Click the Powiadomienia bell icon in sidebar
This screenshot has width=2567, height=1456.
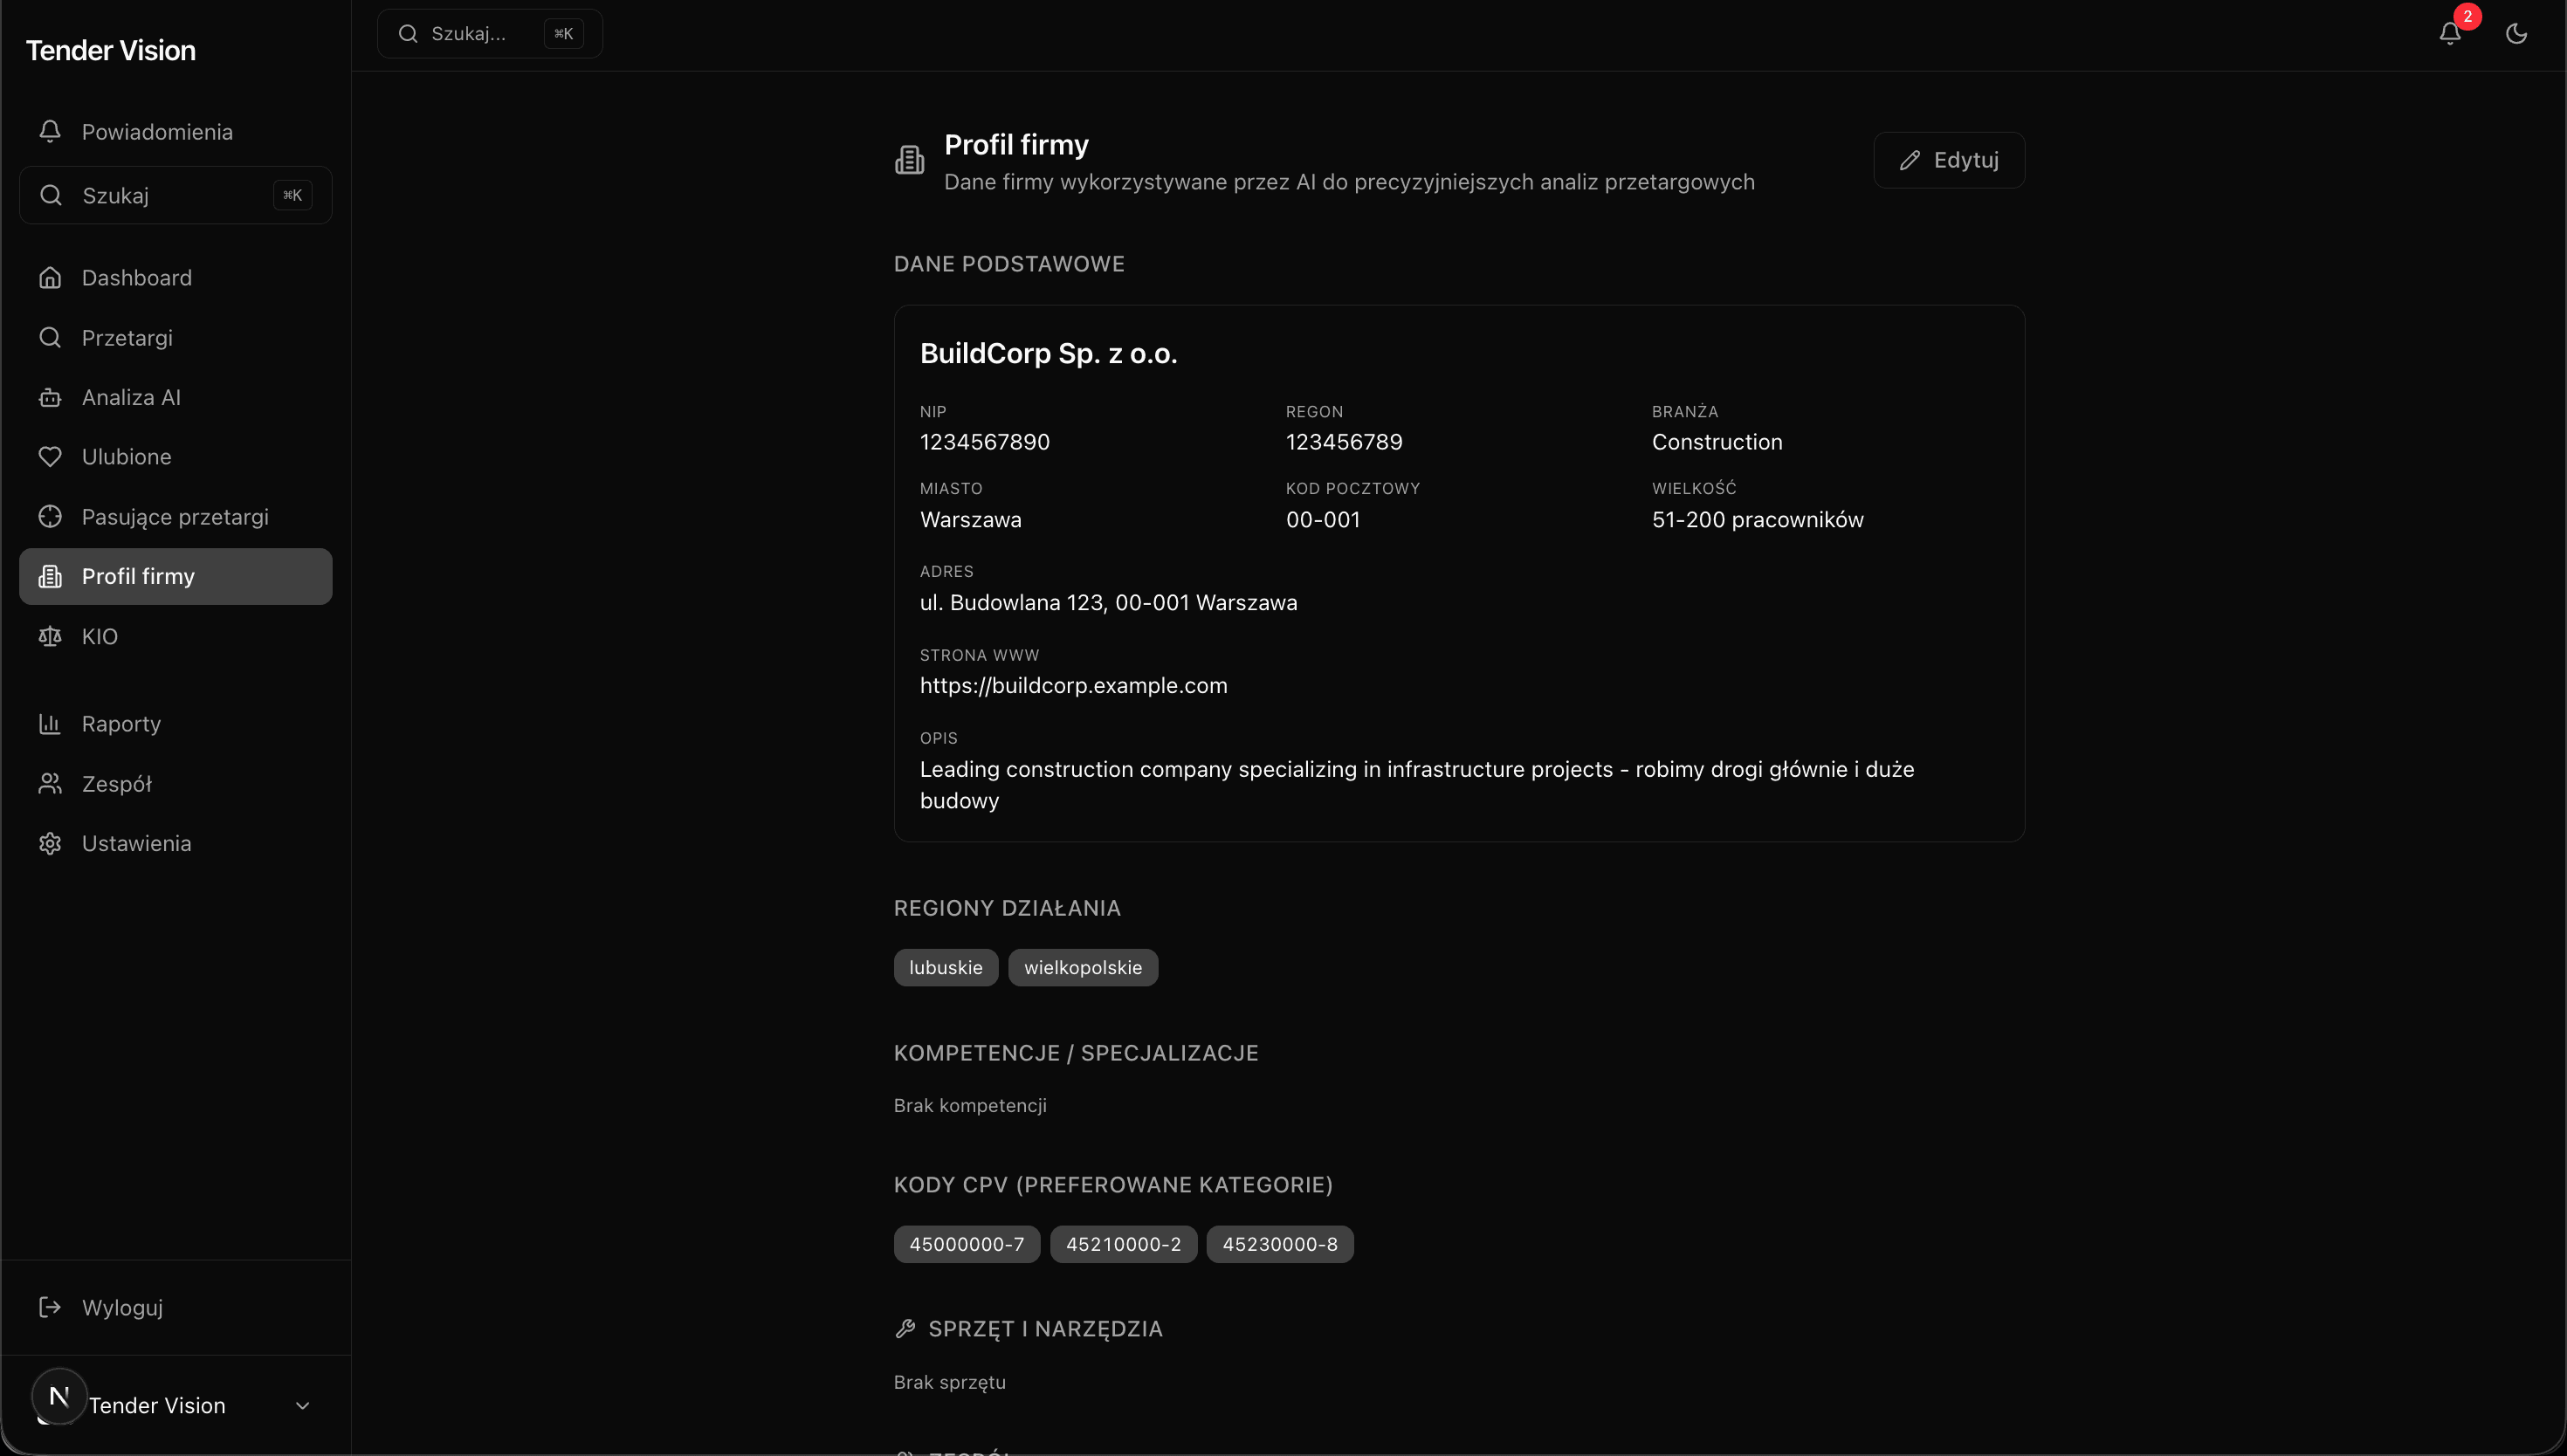pos(50,131)
